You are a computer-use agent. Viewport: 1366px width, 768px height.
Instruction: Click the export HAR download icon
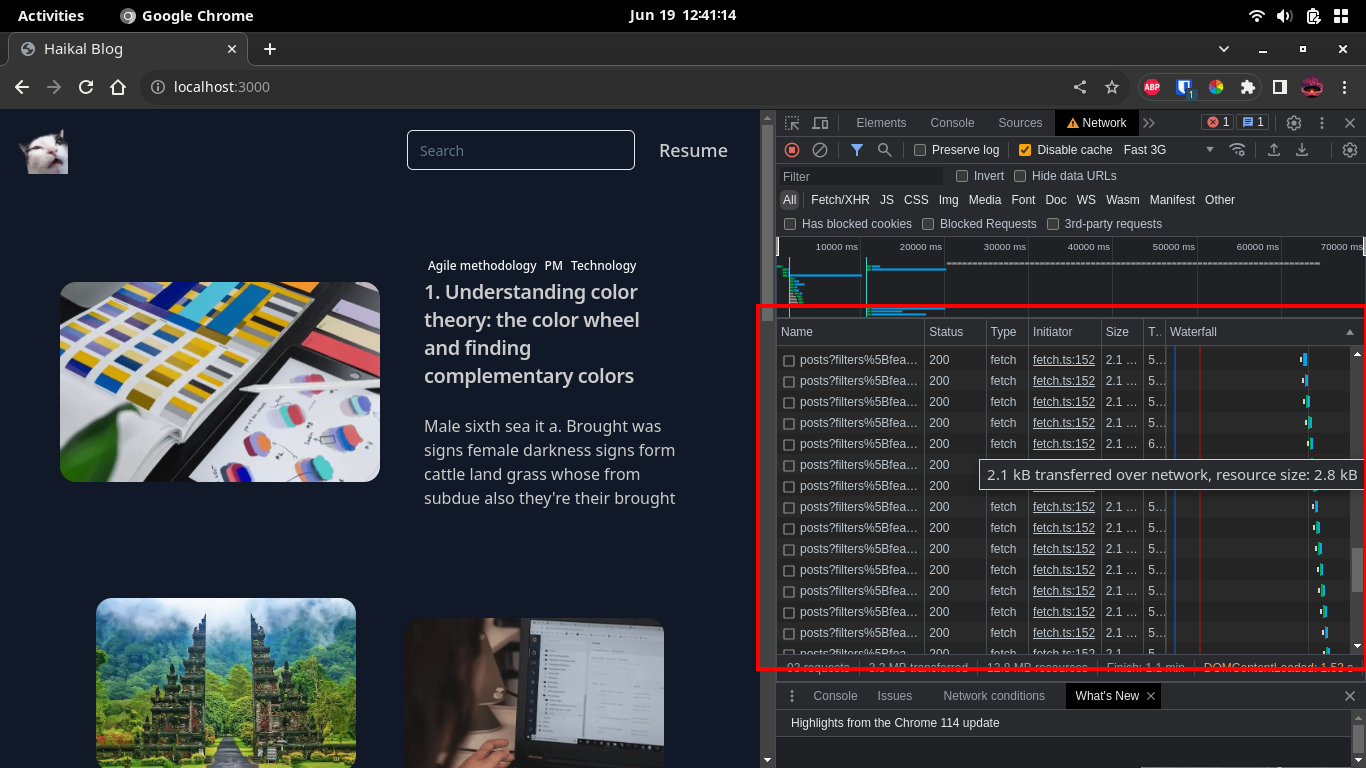click(x=1302, y=150)
